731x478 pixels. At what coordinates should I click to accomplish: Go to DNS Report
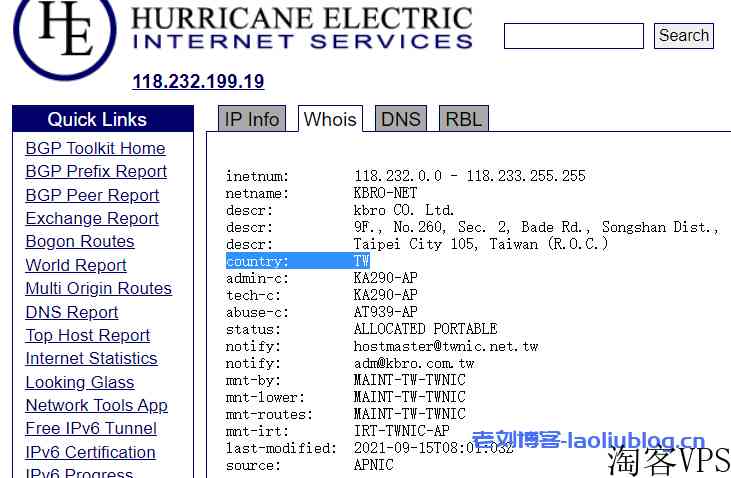coord(72,312)
